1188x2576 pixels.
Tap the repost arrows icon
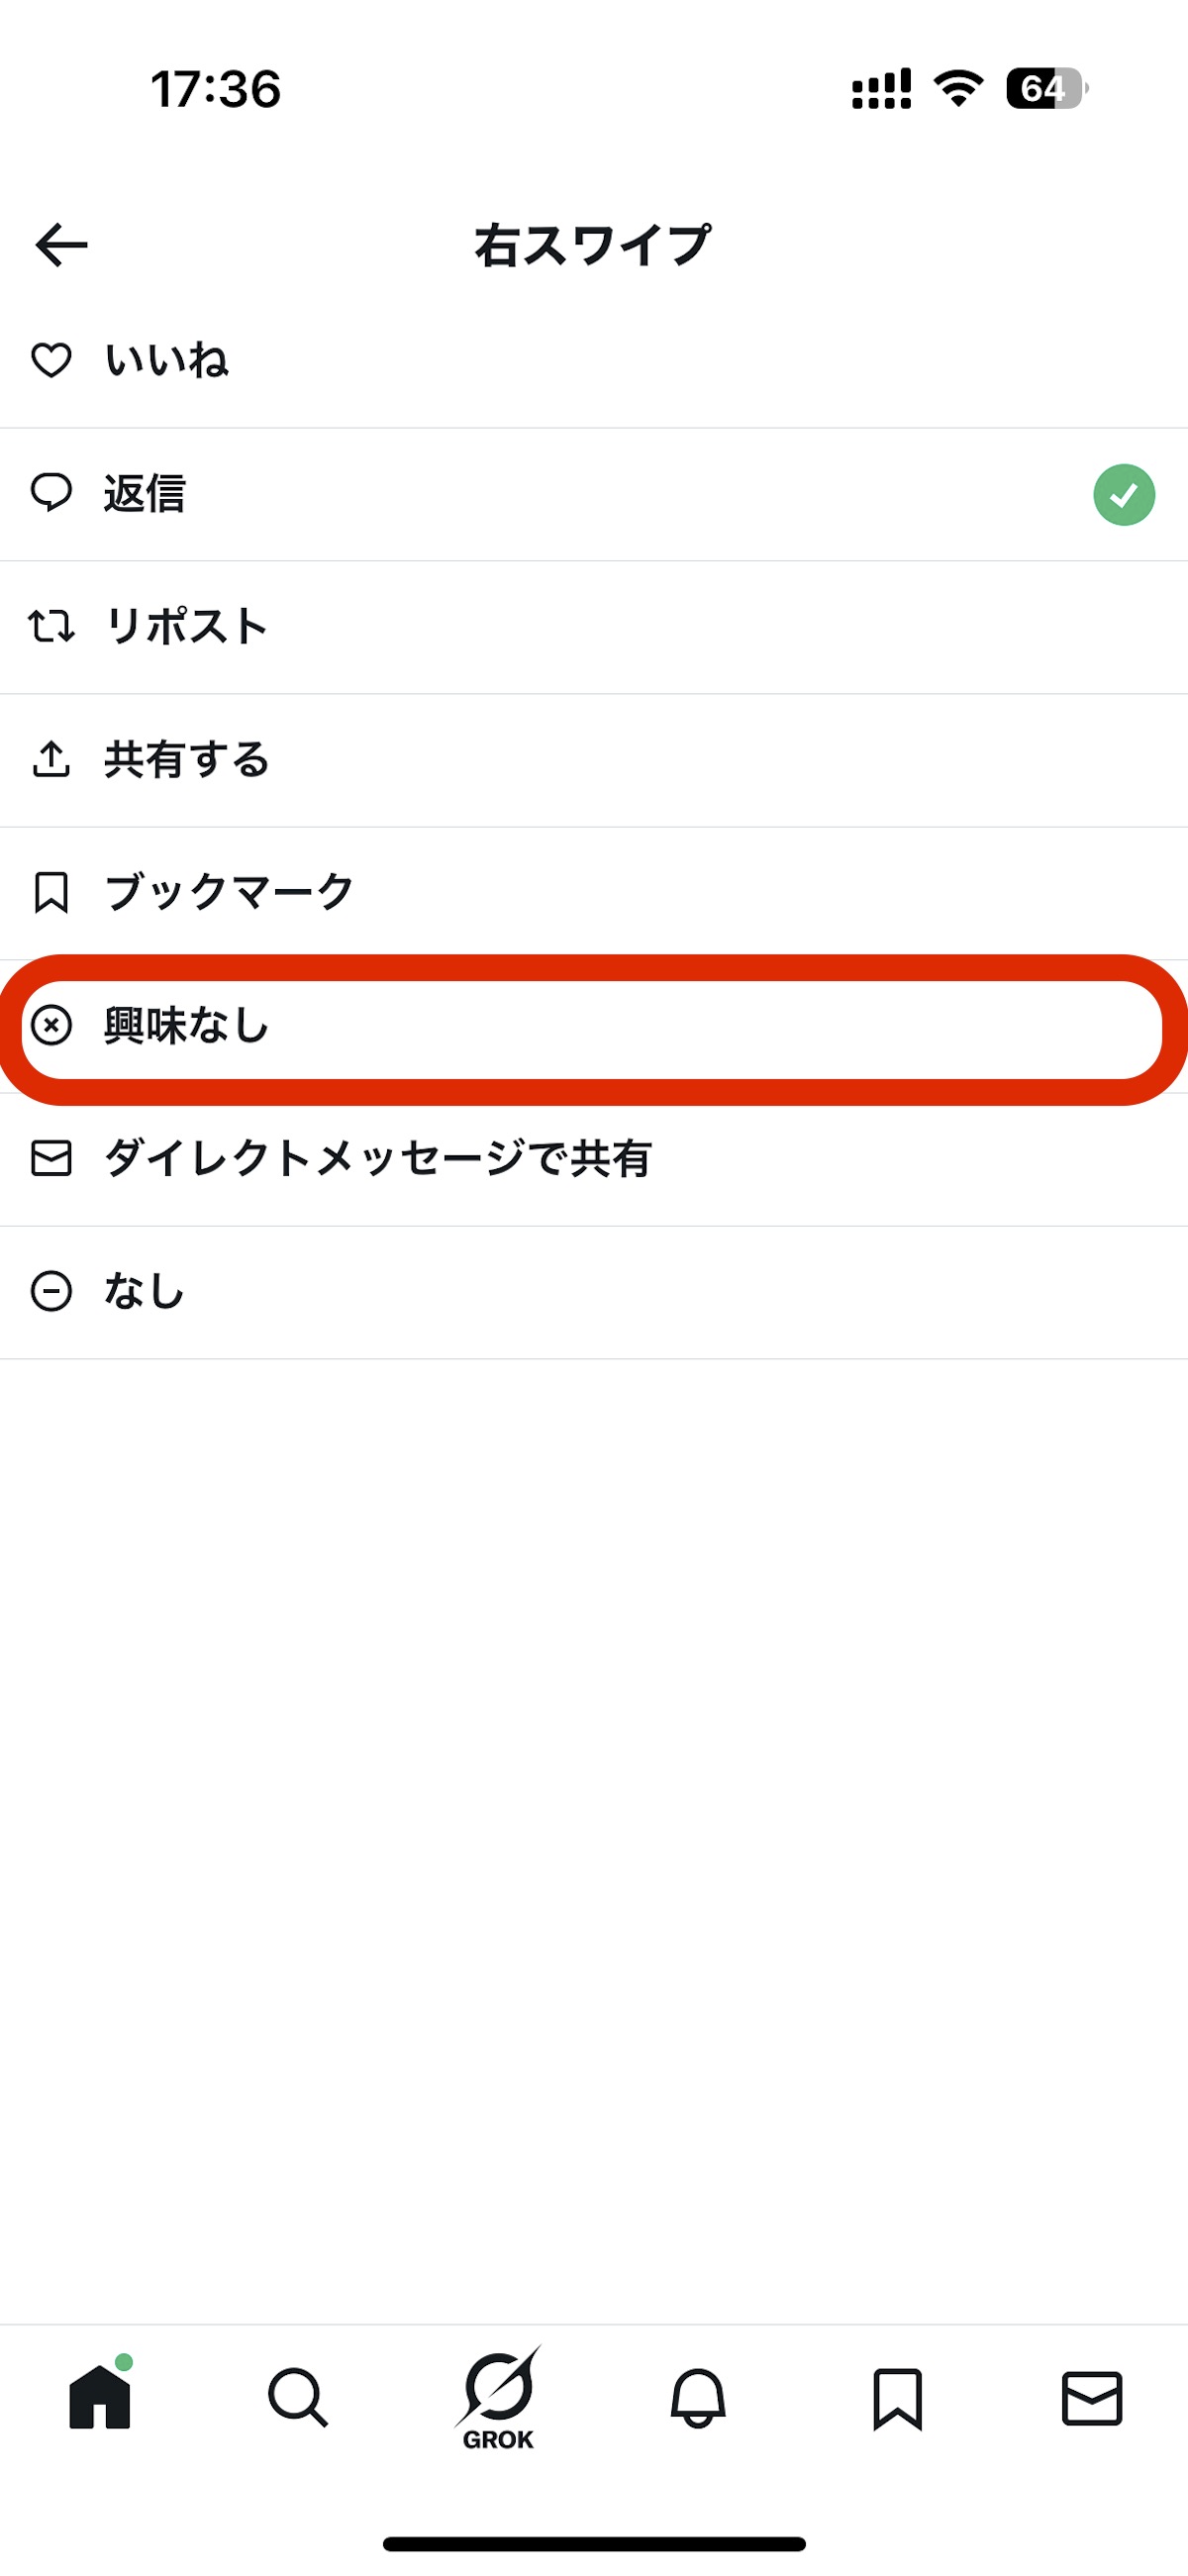51,626
